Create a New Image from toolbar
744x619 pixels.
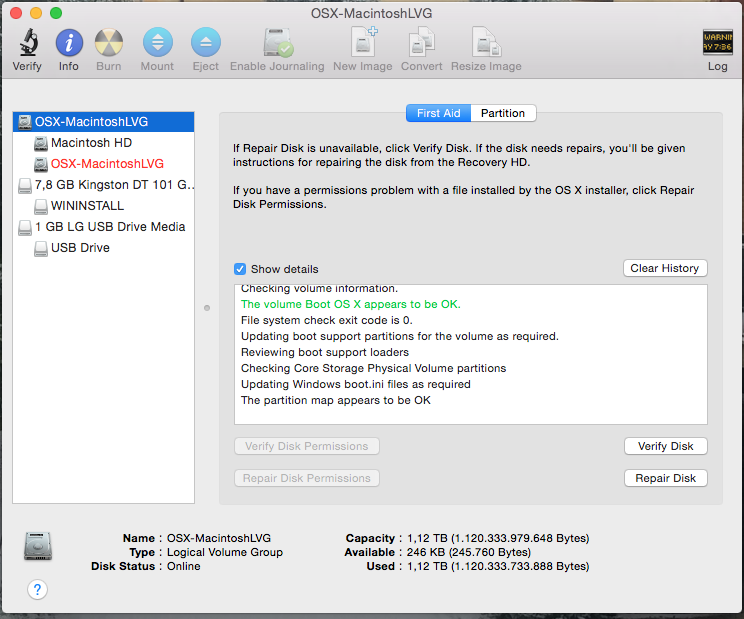pyautogui.click(x=363, y=42)
